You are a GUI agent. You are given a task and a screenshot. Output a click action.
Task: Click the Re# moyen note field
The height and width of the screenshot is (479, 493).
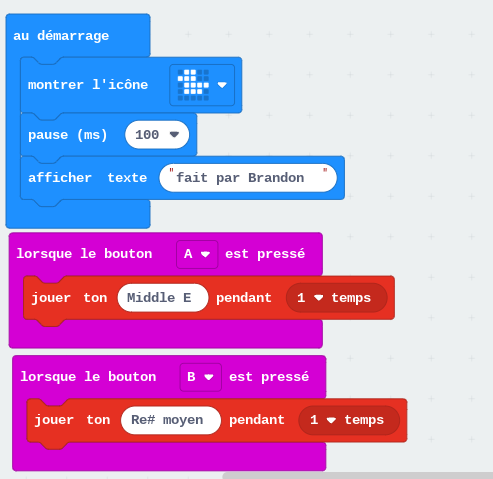(x=171, y=420)
